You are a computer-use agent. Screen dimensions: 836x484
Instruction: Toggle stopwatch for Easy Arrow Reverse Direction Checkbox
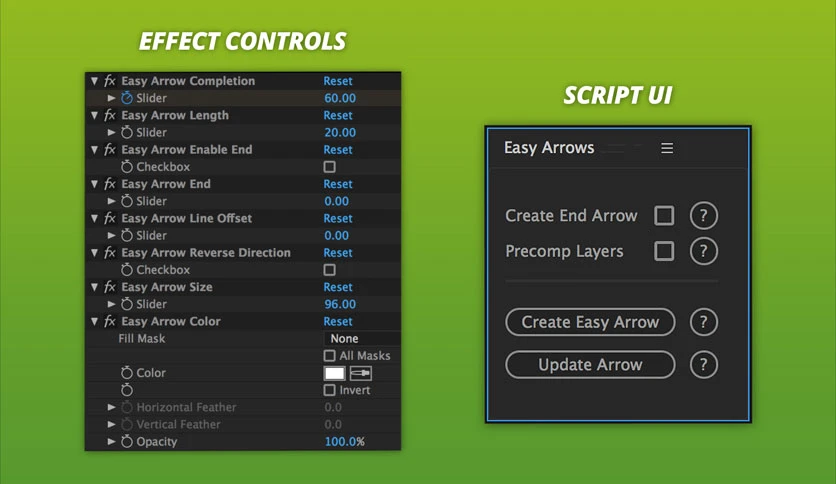pyautogui.click(x=127, y=269)
